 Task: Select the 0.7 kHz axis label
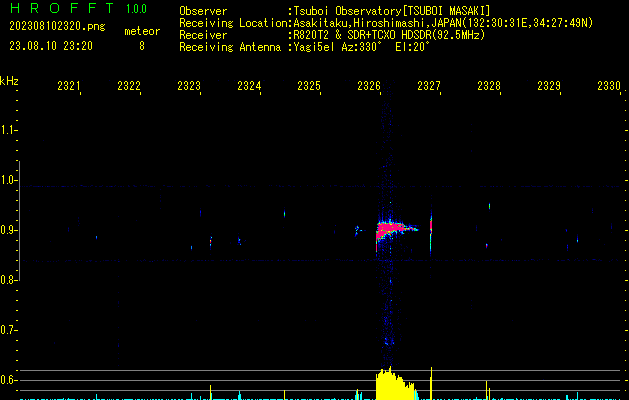coord(10,330)
